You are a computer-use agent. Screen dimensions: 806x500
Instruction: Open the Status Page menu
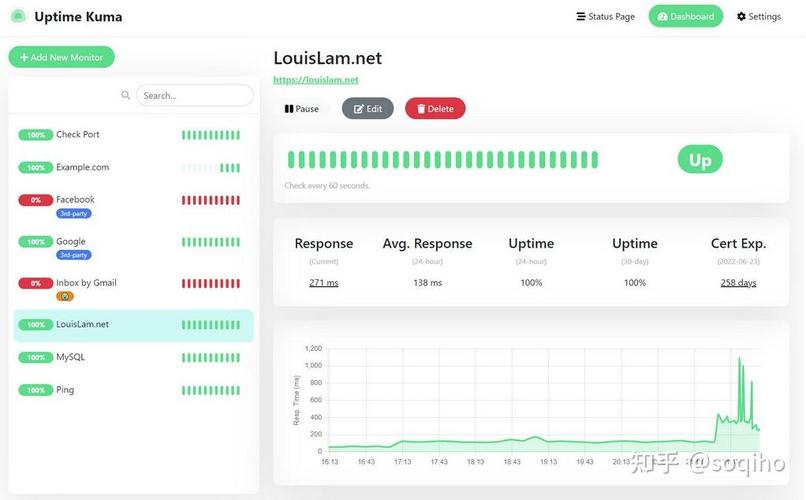pos(606,16)
